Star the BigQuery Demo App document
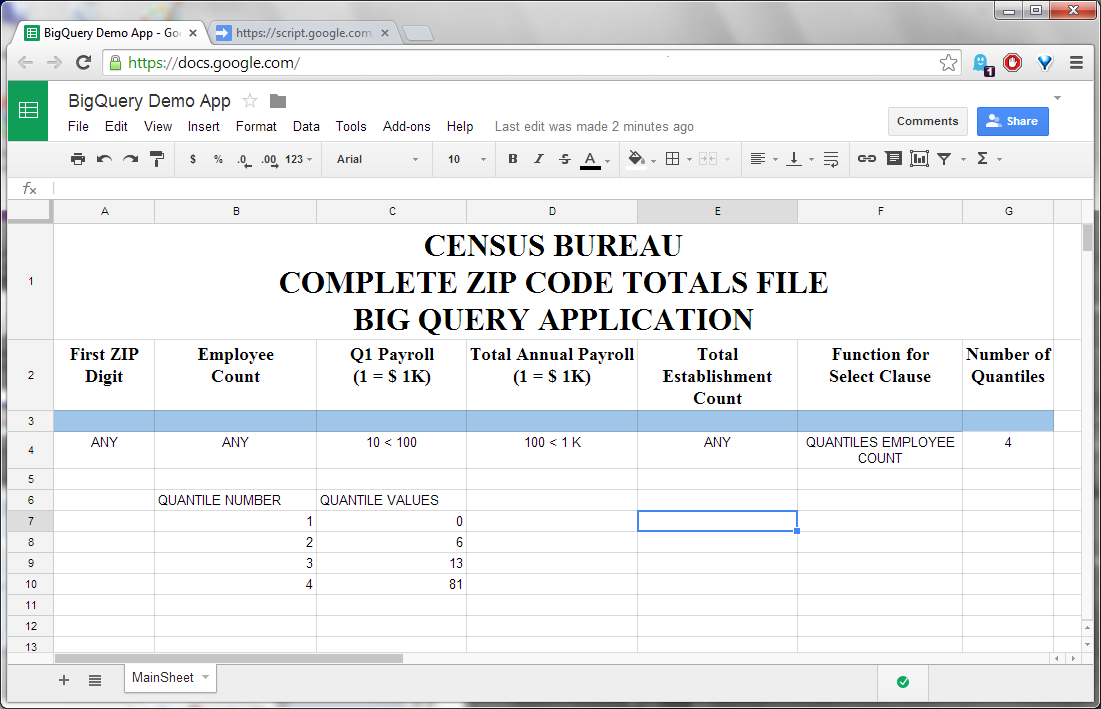Viewport: 1101px width, 709px height. point(250,101)
